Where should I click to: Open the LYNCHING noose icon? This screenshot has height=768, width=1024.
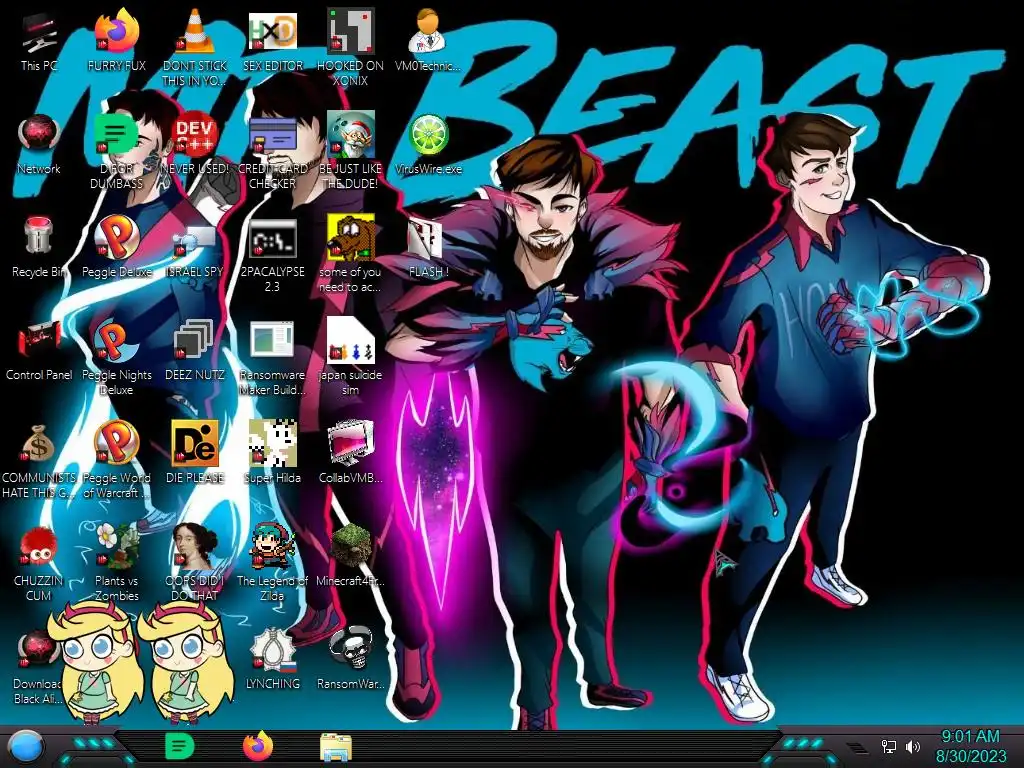tap(272, 649)
